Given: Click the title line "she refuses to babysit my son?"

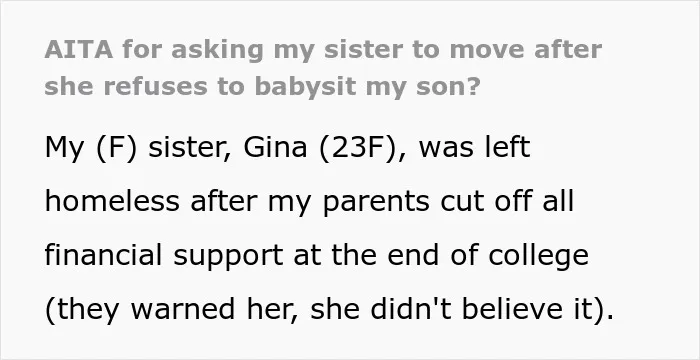Looking at the screenshot, I should 262,86.
